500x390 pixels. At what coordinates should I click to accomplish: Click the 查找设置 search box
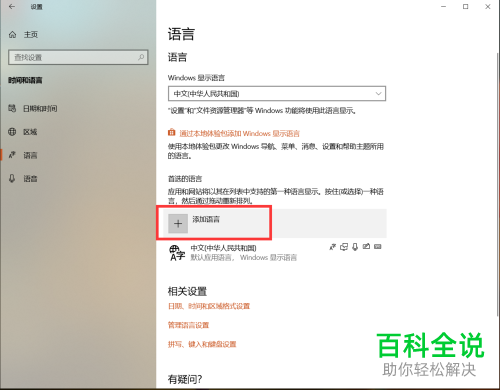coord(78,57)
